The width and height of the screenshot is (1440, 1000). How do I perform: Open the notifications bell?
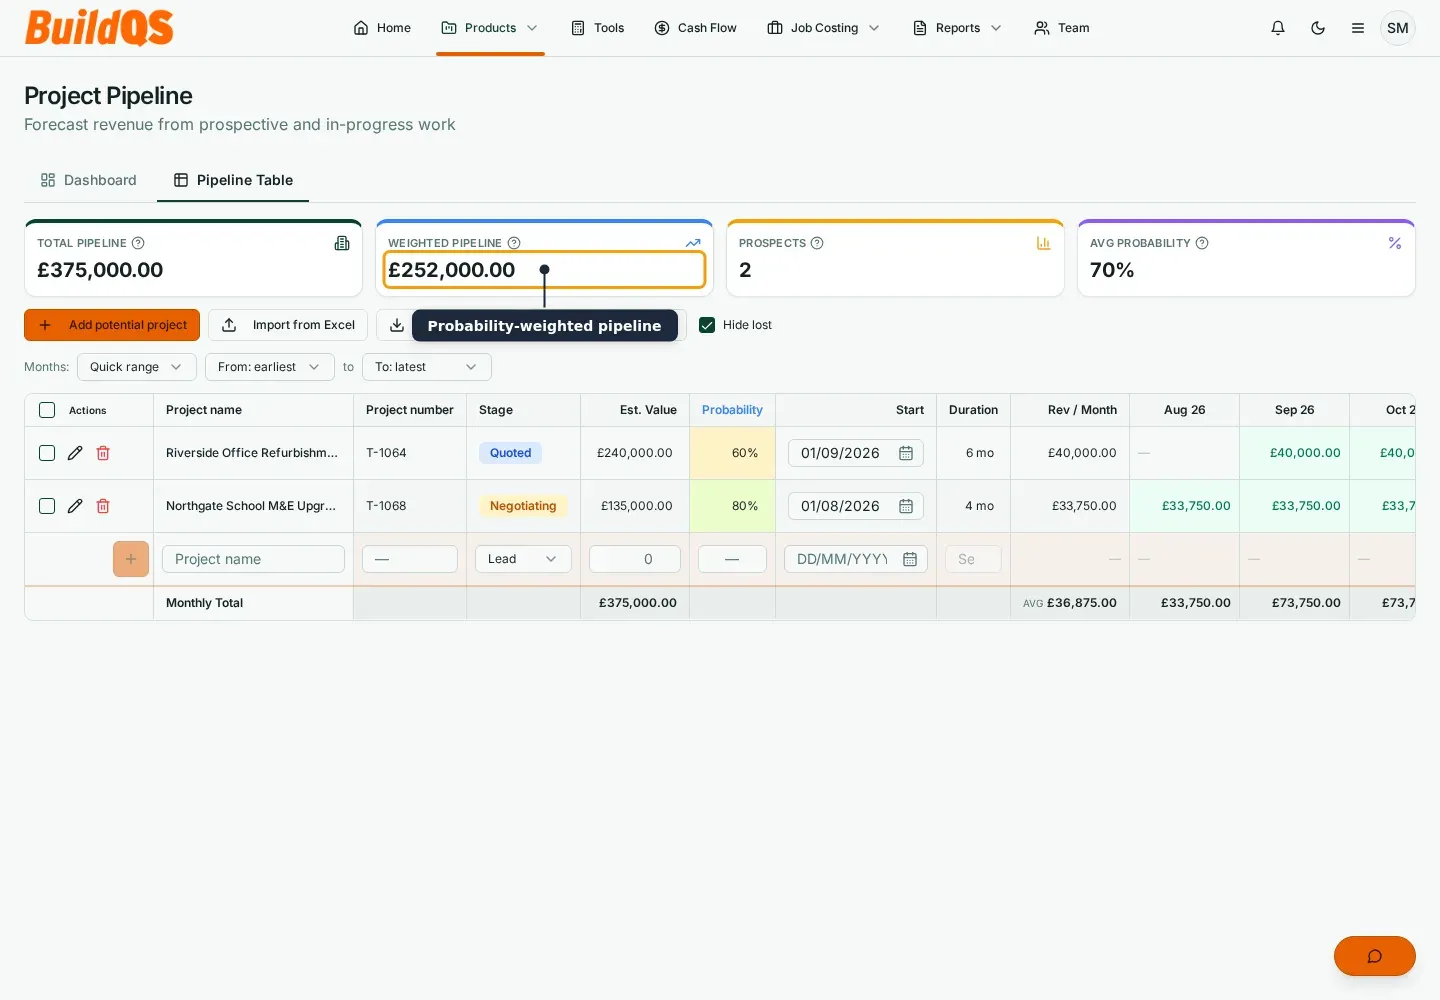pyautogui.click(x=1278, y=28)
